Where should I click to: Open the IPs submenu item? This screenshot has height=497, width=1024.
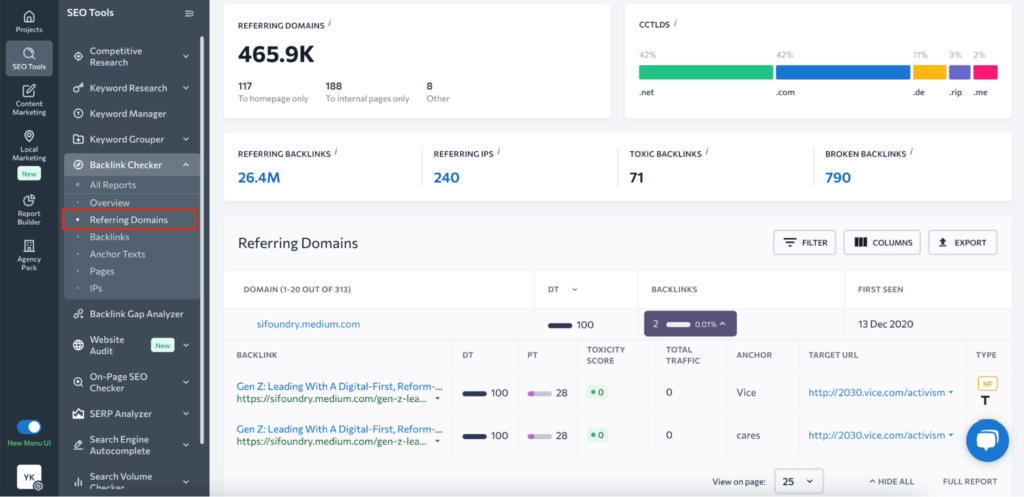(96, 288)
